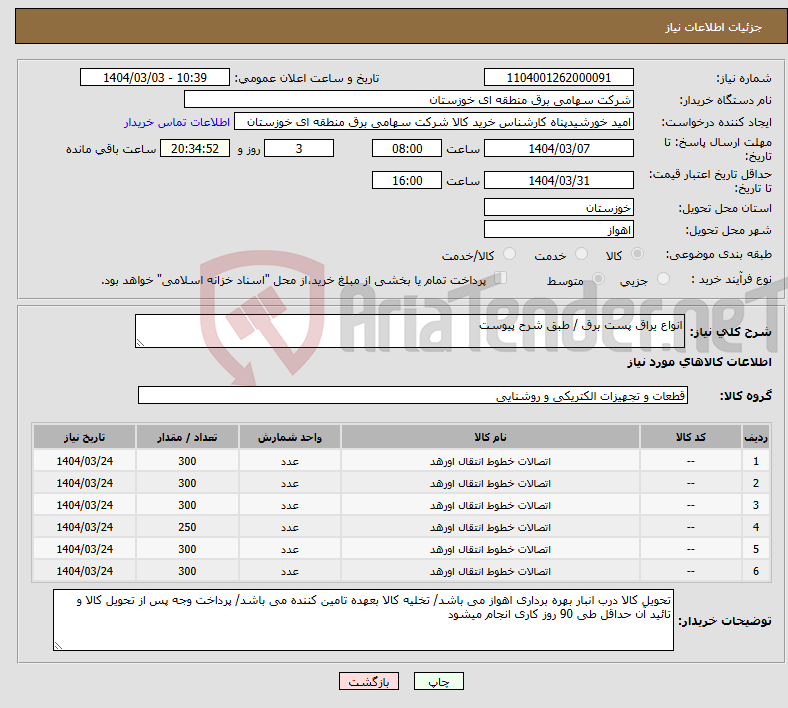
Task: Click the delivery province field خوزستان
Action: click(559, 208)
